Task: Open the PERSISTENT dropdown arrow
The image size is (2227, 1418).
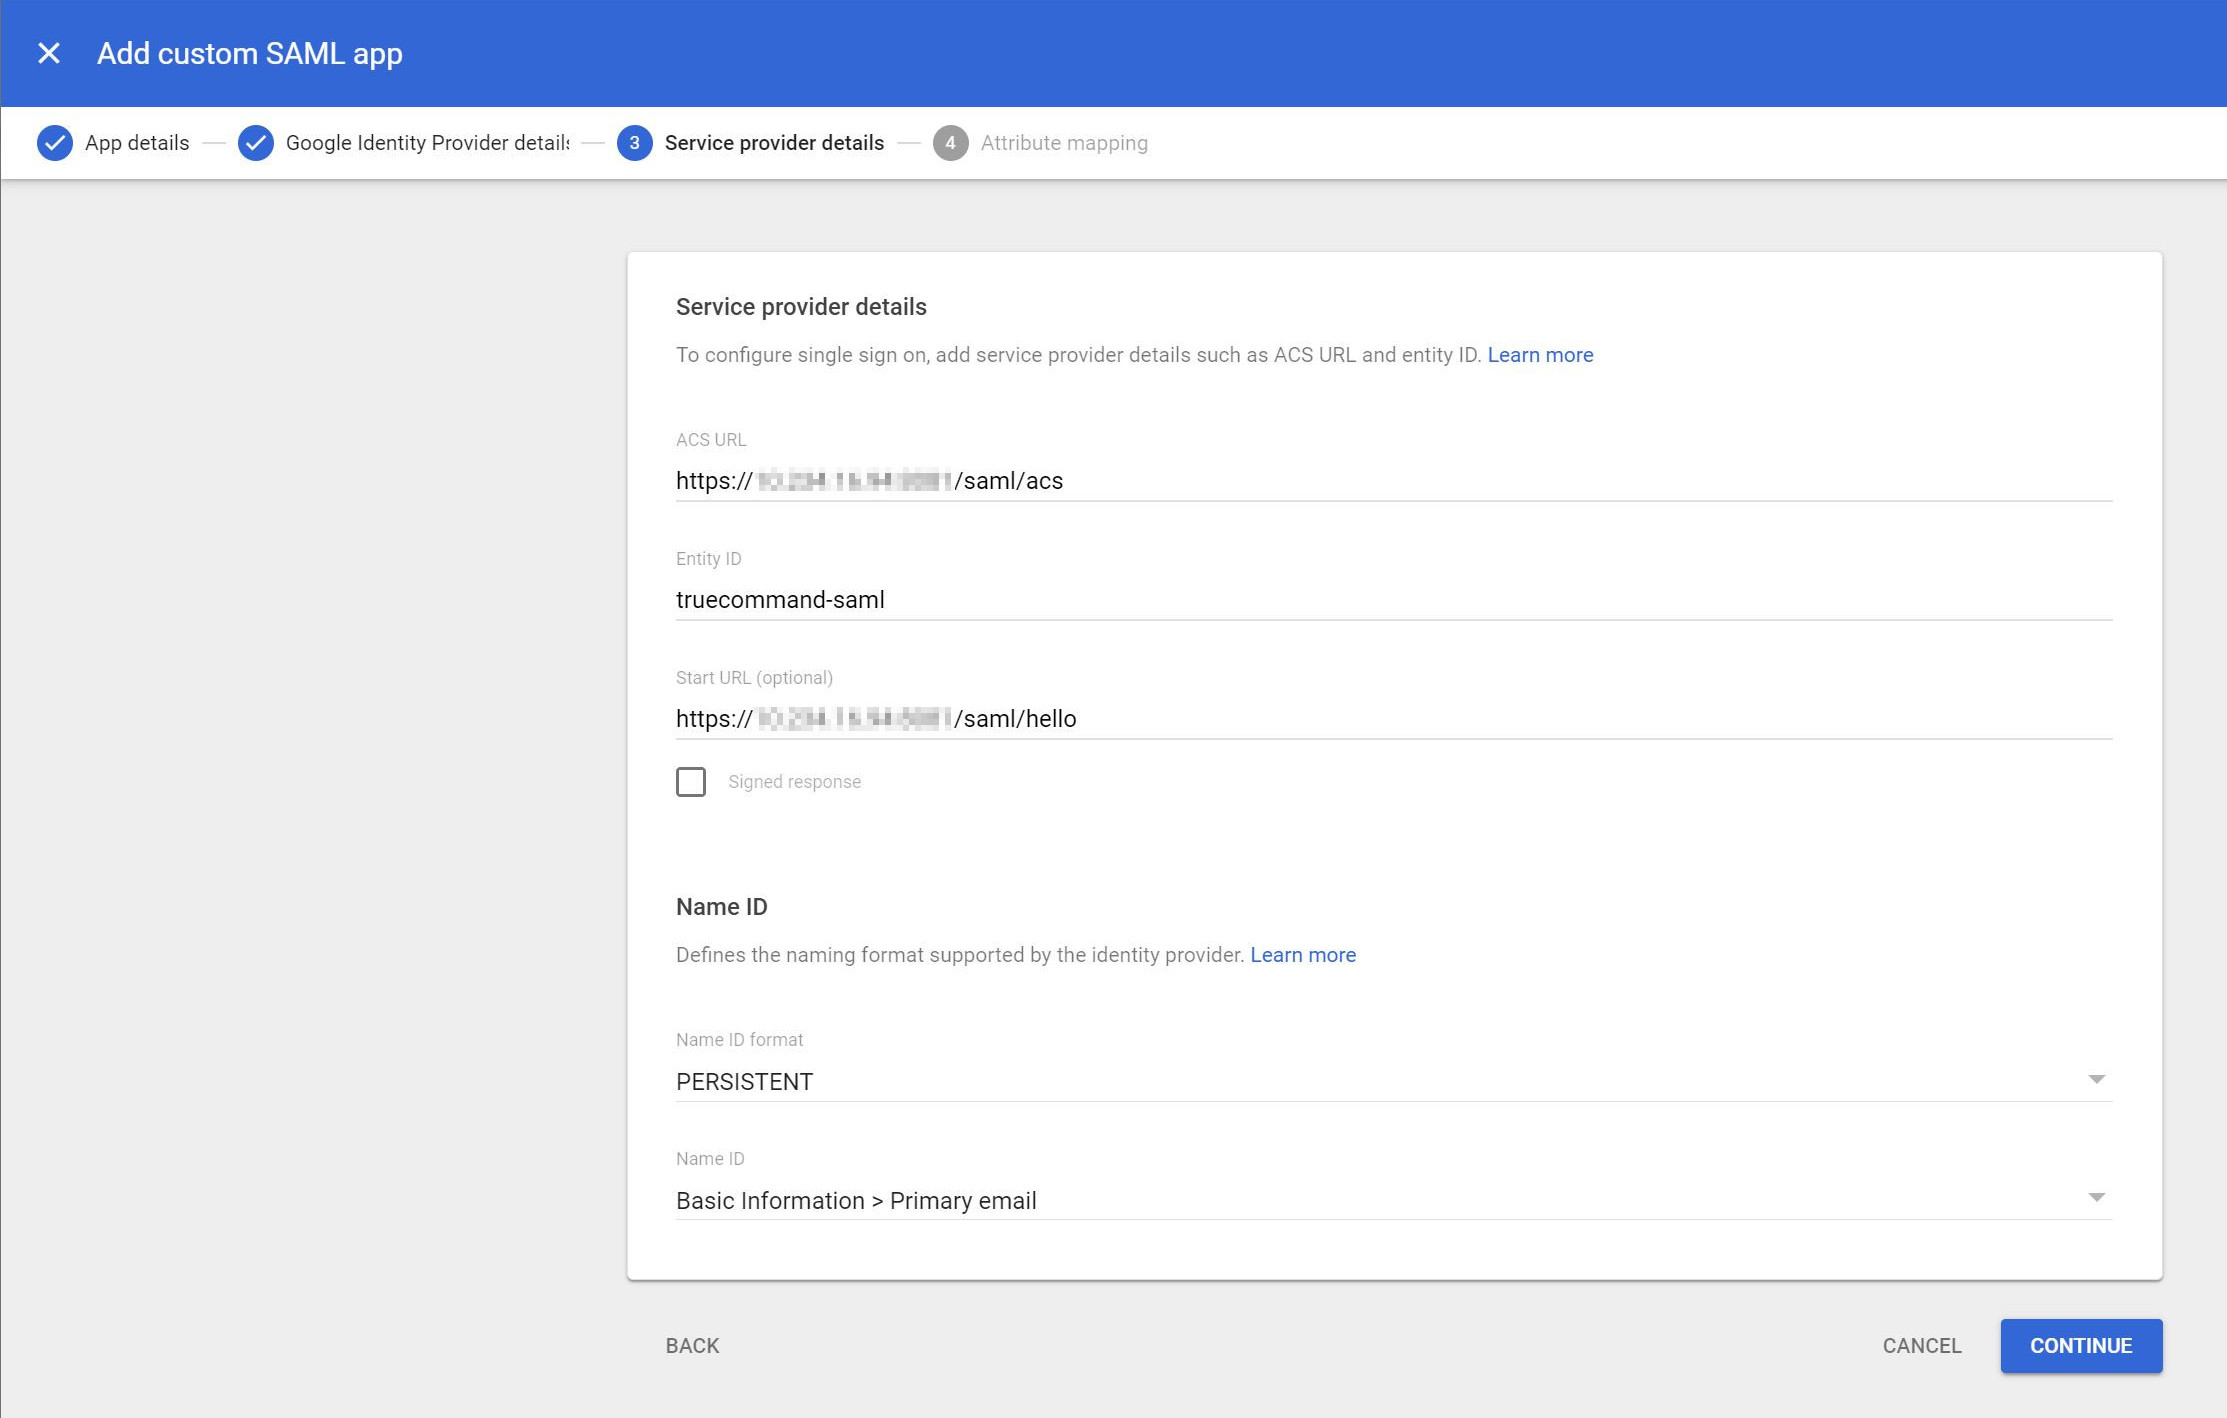Action: tap(2097, 1079)
